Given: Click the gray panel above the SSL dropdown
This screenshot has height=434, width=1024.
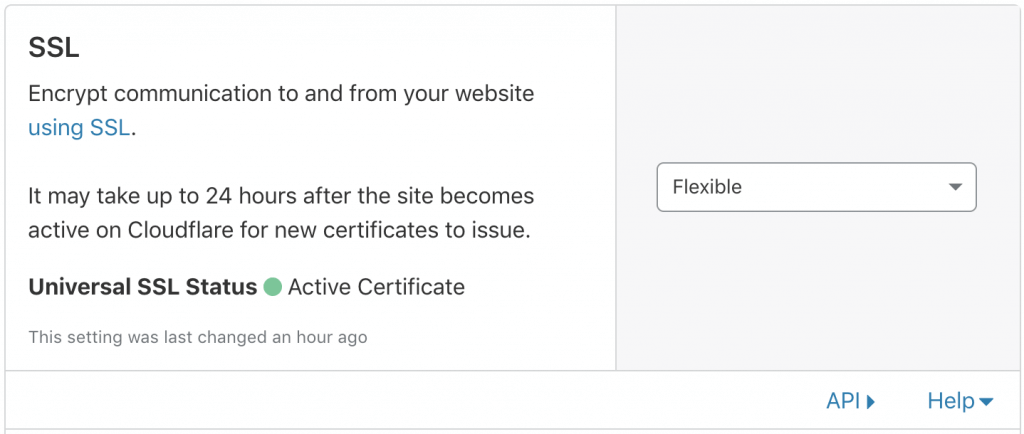Looking at the screenshot, I should [819, 85].
